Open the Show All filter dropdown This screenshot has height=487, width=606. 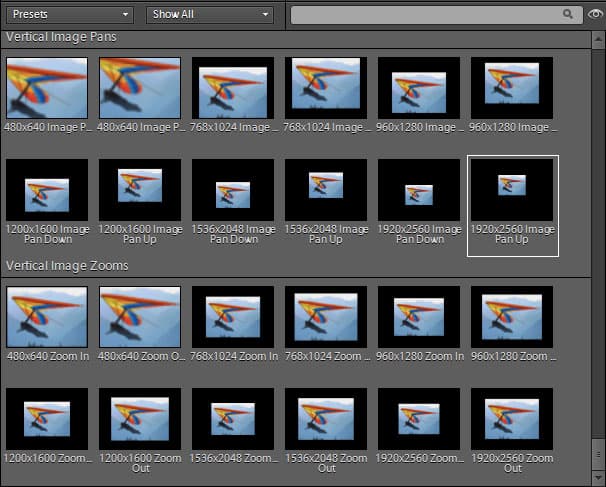(210, 15)
